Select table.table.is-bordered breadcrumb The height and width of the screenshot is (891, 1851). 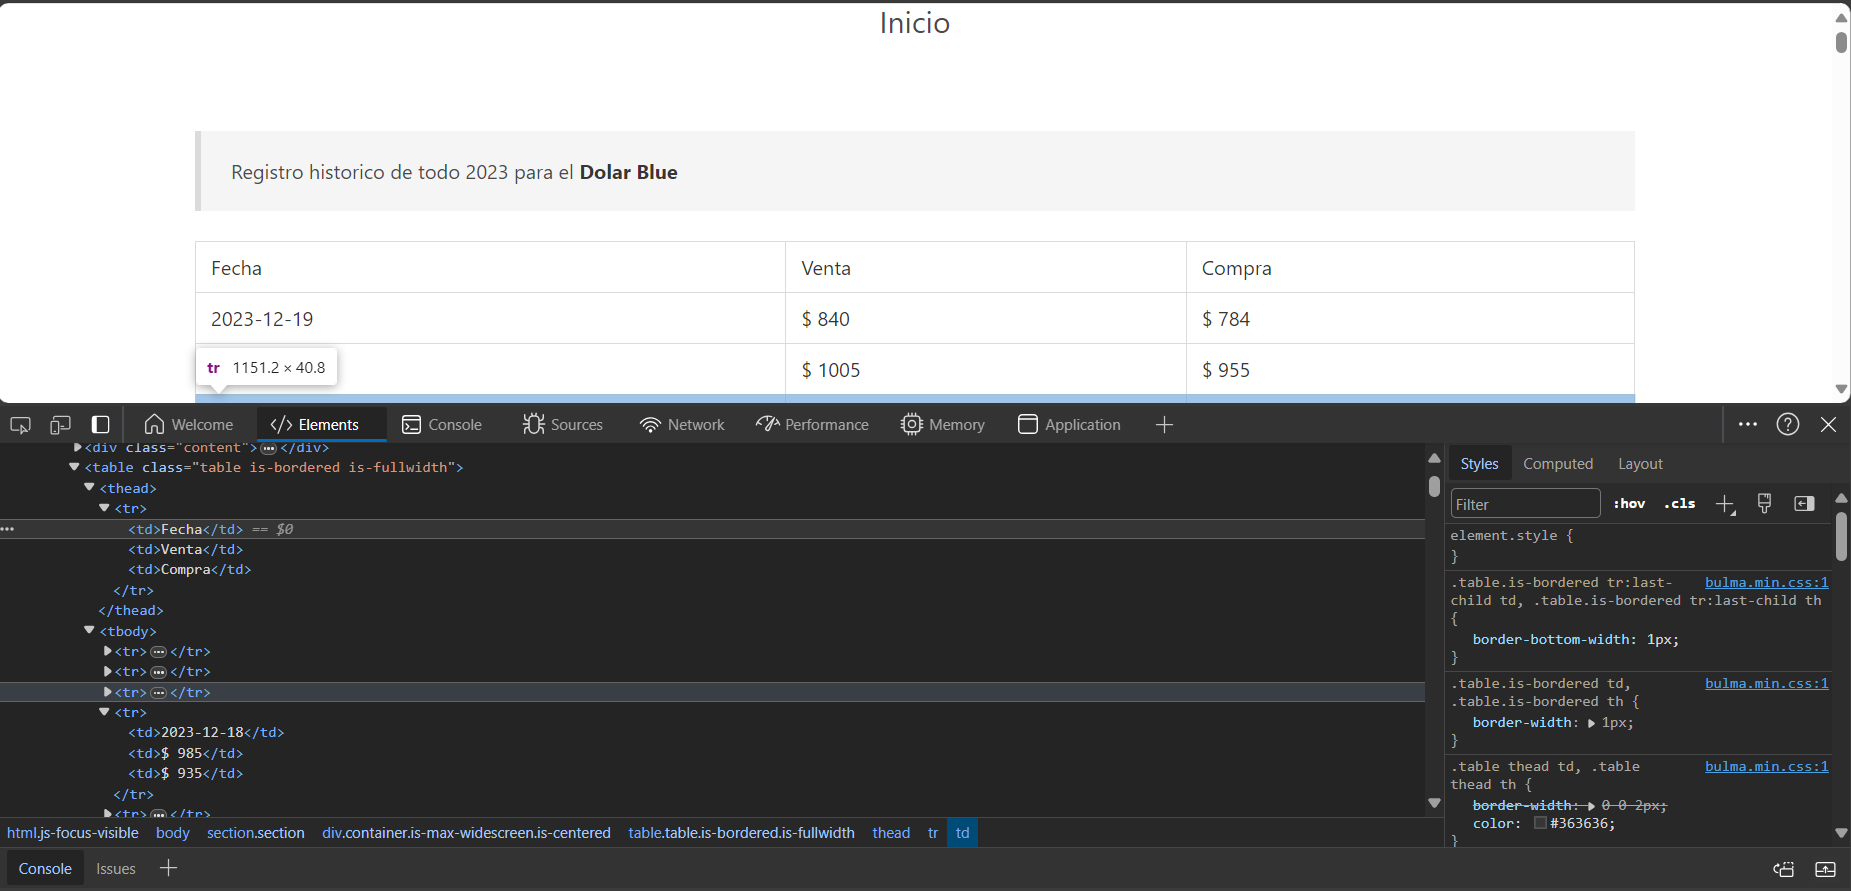[x=741, y=833]
